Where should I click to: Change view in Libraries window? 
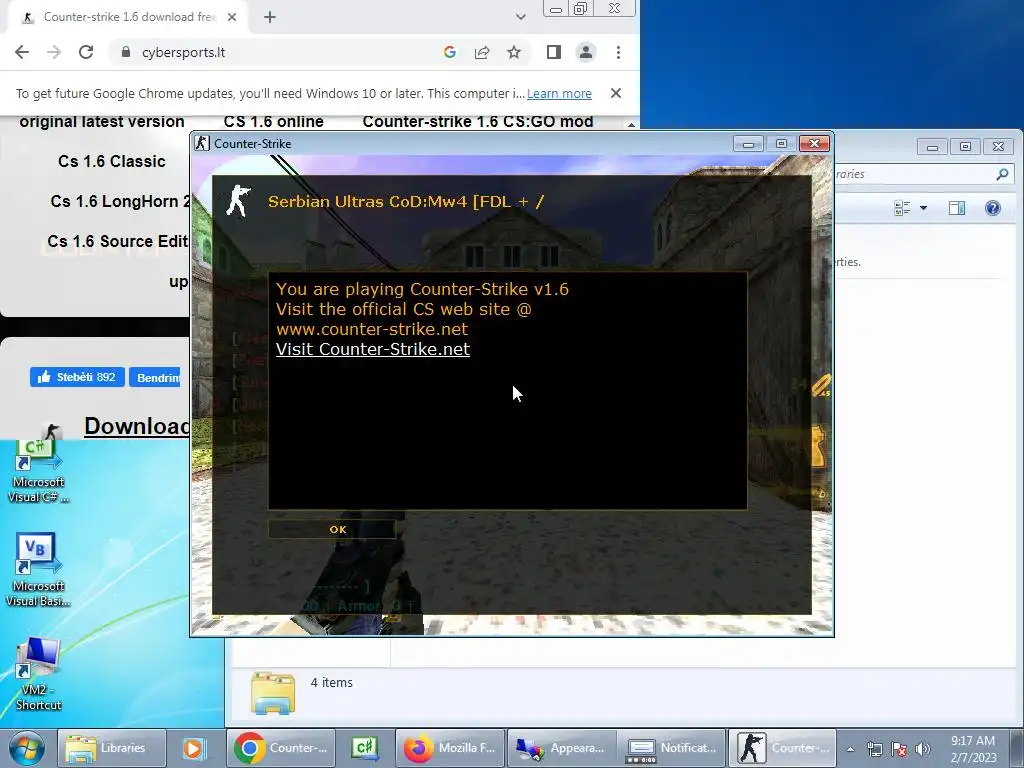(903, 208)
